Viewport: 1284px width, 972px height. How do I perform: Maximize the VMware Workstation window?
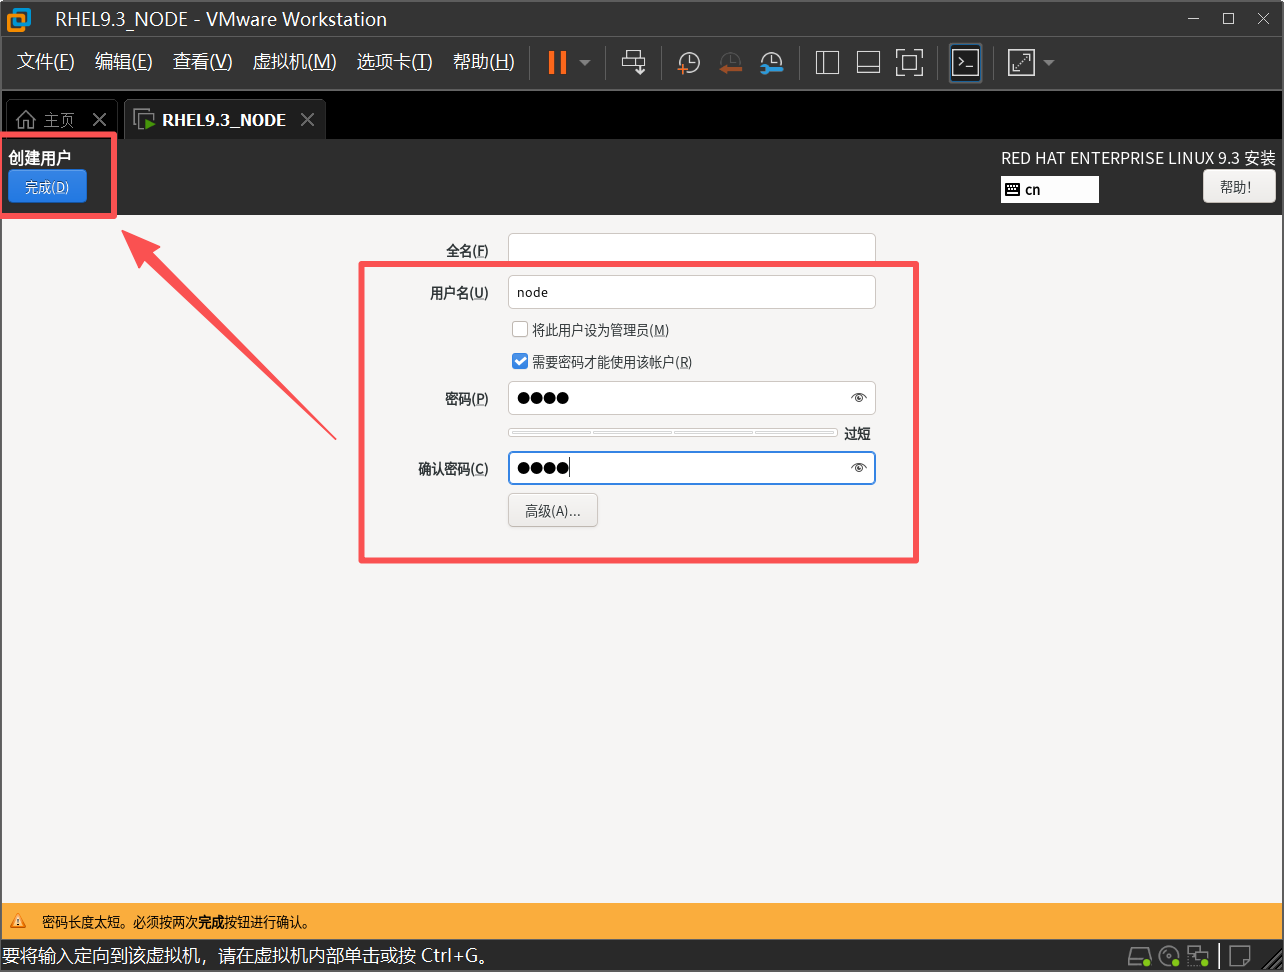[x=1229, y=19]
